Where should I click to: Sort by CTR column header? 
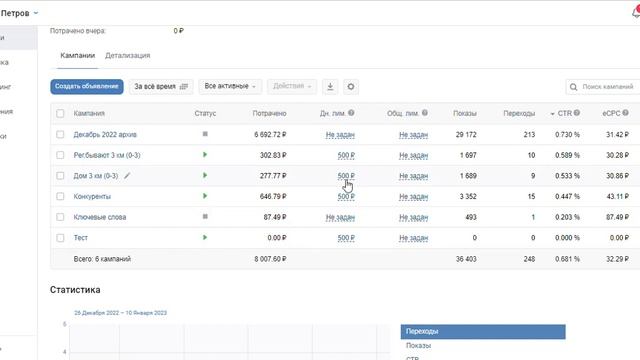tap(565, 113)
